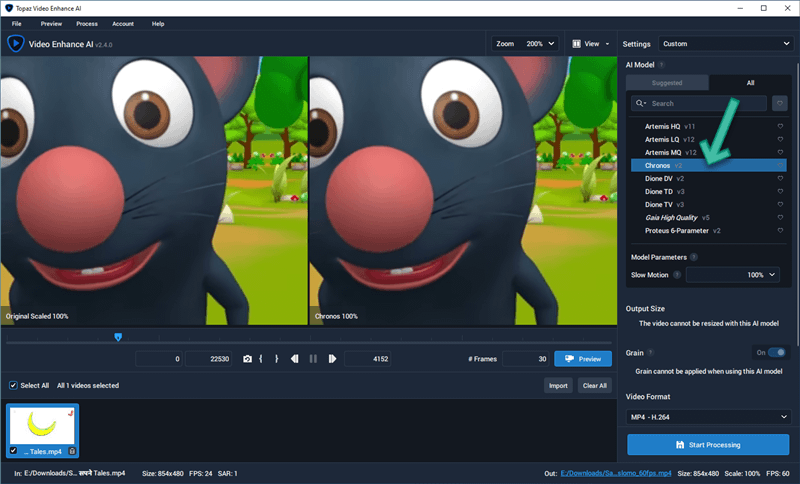This screenshot has height=484, width=800.
Task: Open the Slow Motion 100% dropdown
Action: click(733, 275)
